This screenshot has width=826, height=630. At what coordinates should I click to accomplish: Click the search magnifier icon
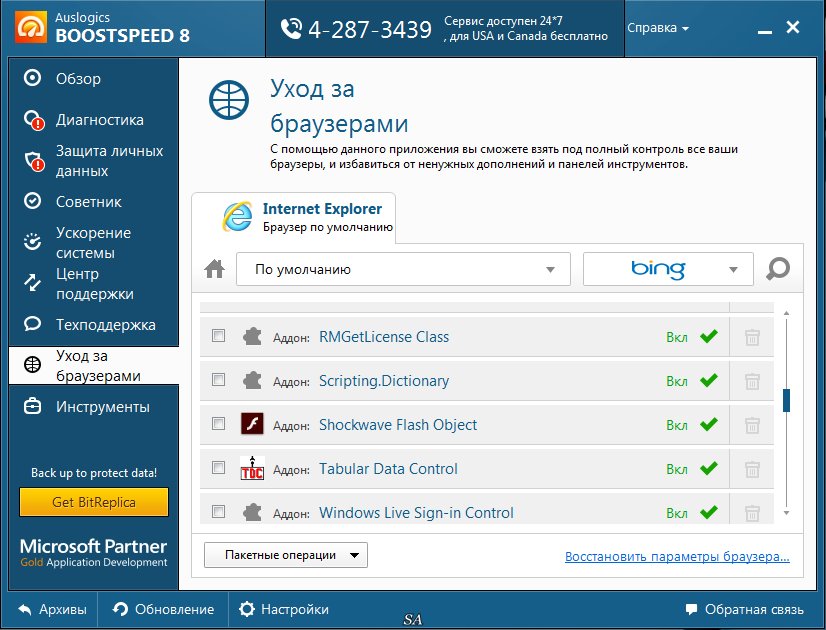(778, 269)
